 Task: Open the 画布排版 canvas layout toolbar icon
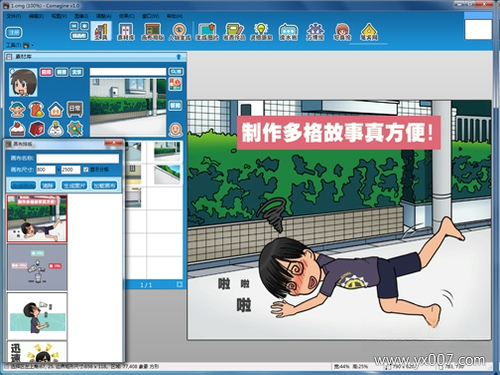click(x=152, y=31)
